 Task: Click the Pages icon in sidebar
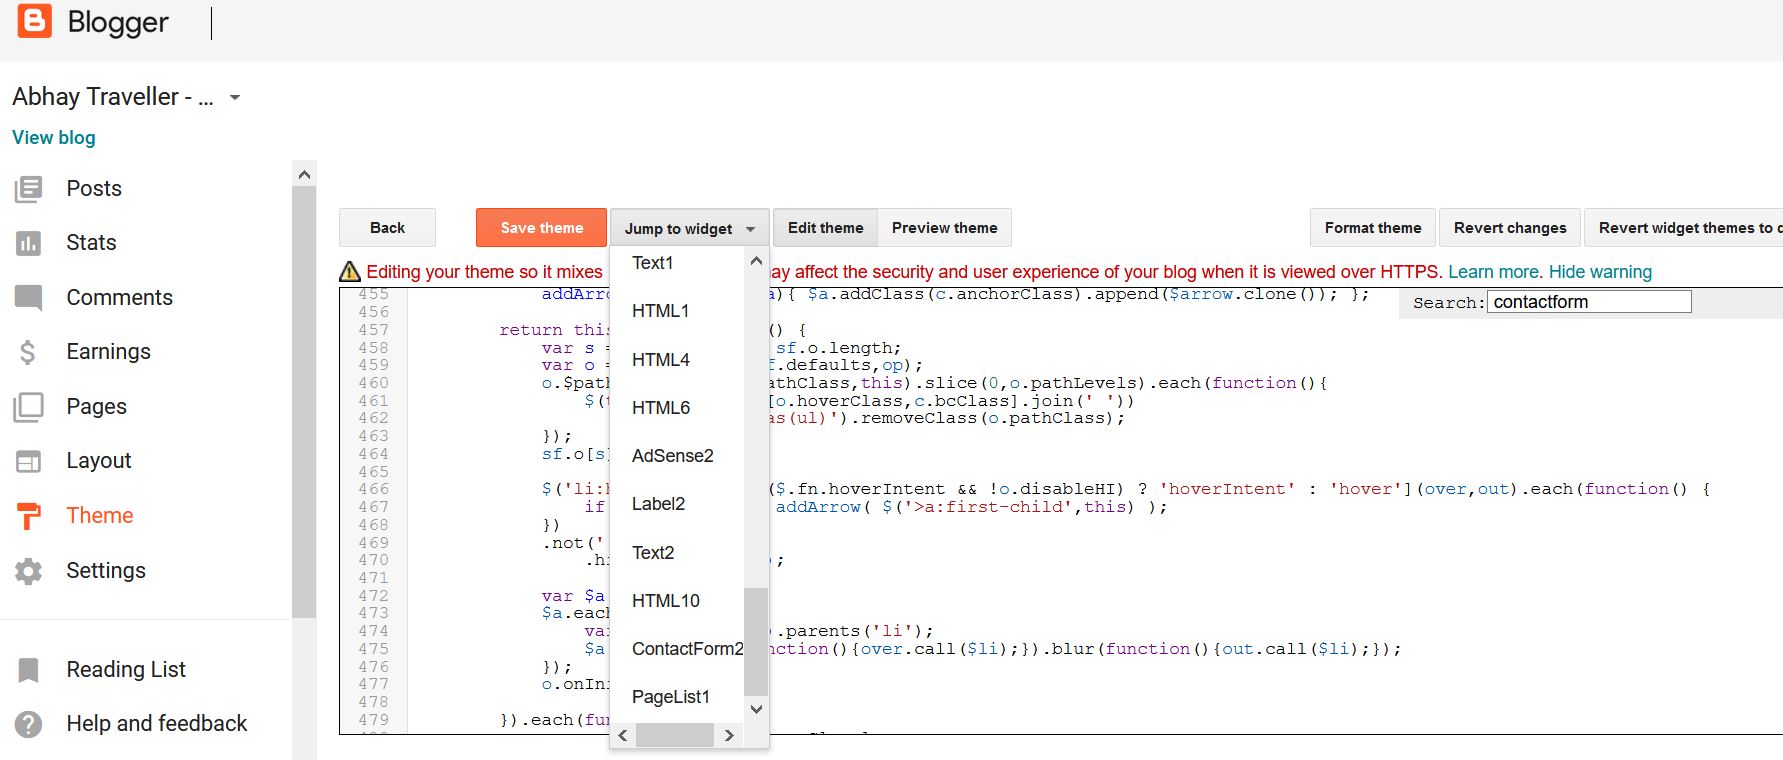pos(29,407)
